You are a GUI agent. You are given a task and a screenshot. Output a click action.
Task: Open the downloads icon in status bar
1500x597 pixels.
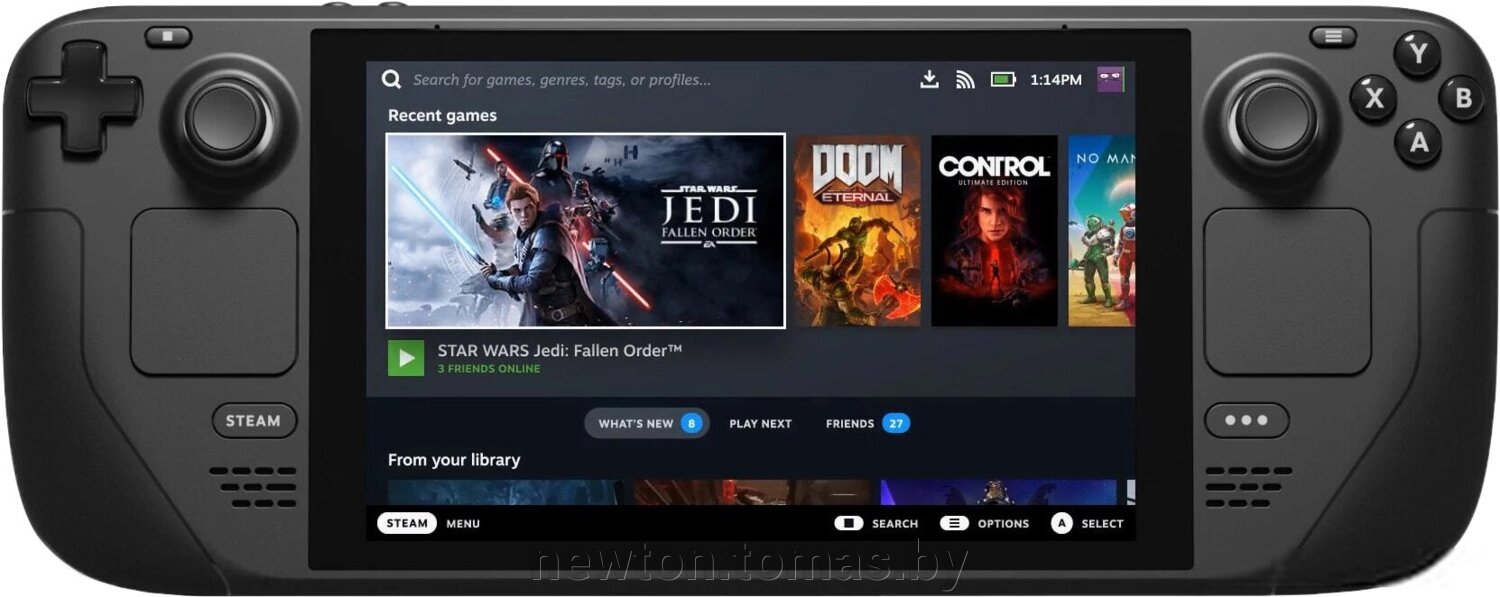point(929,80)
